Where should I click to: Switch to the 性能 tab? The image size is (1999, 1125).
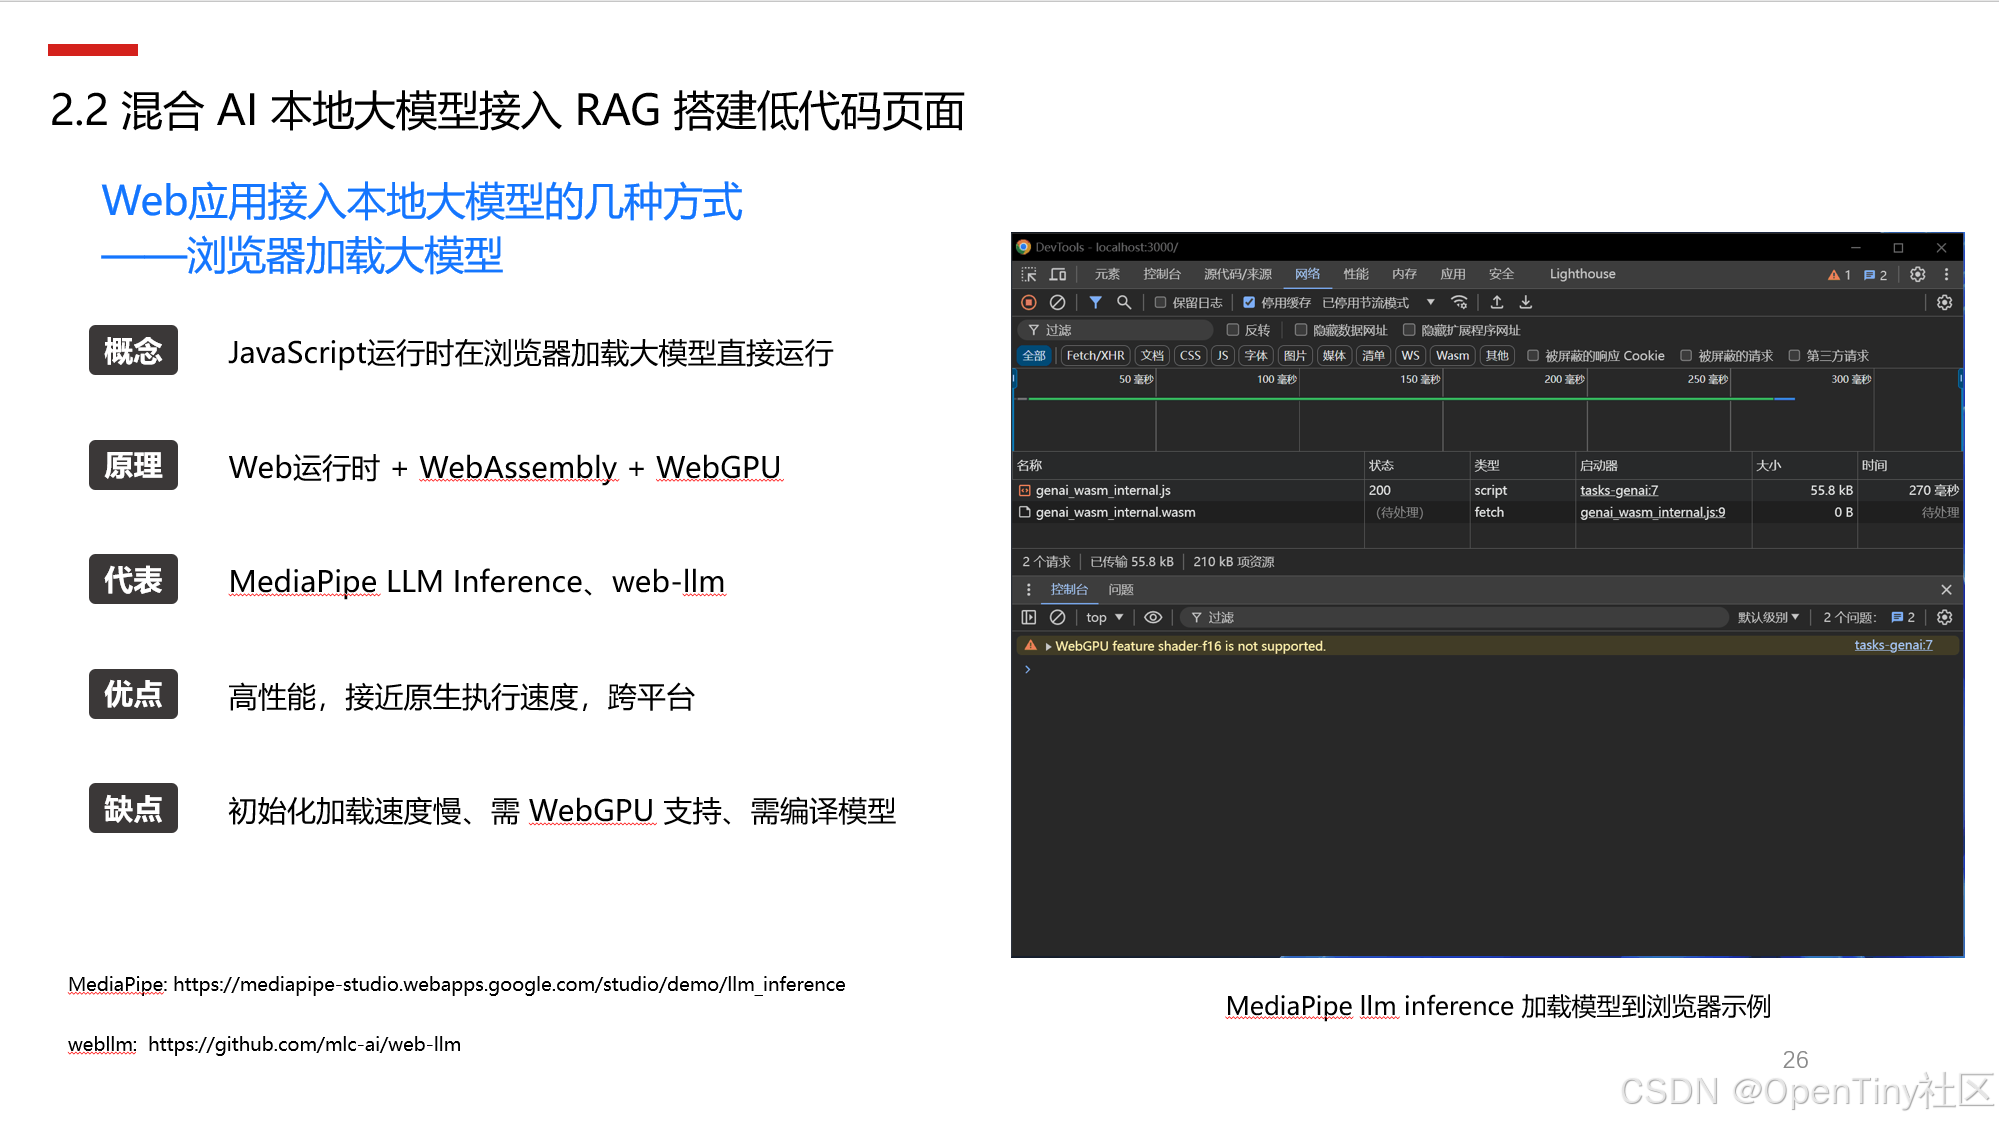[1356, 274]
